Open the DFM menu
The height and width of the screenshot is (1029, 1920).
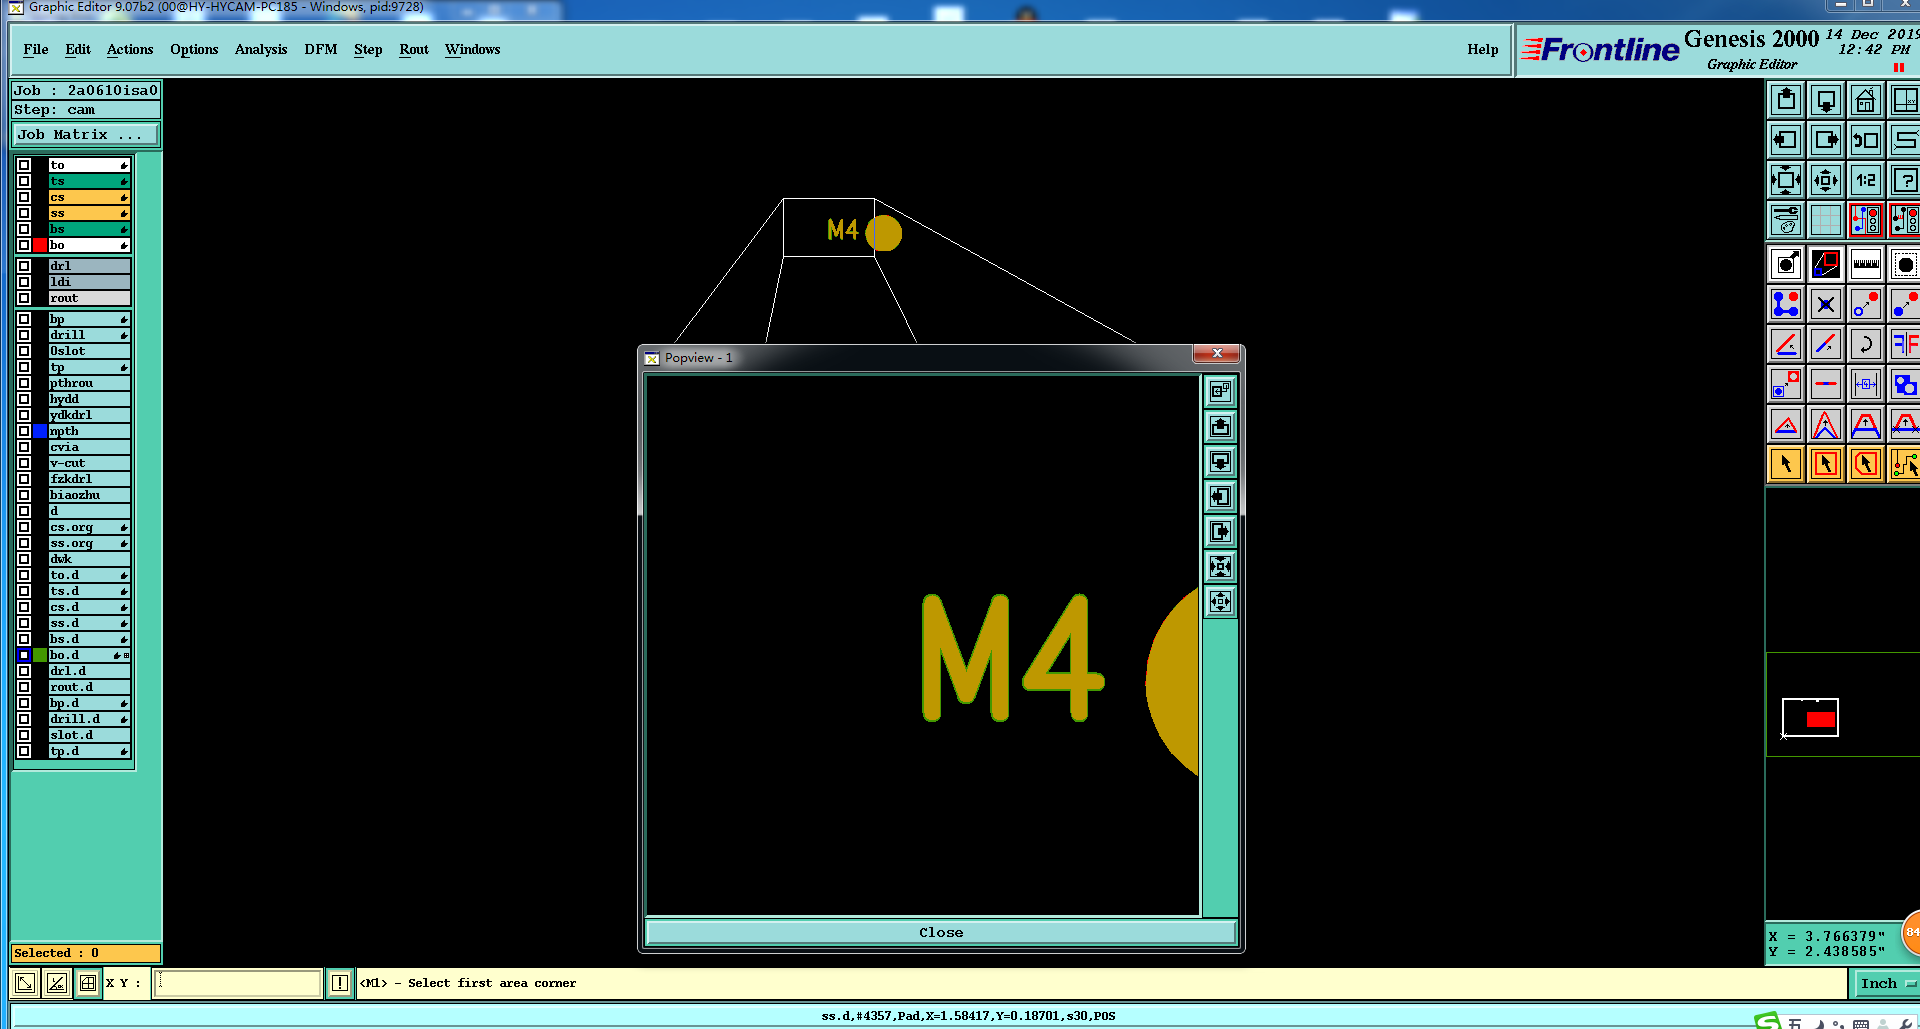coord(321,50)
